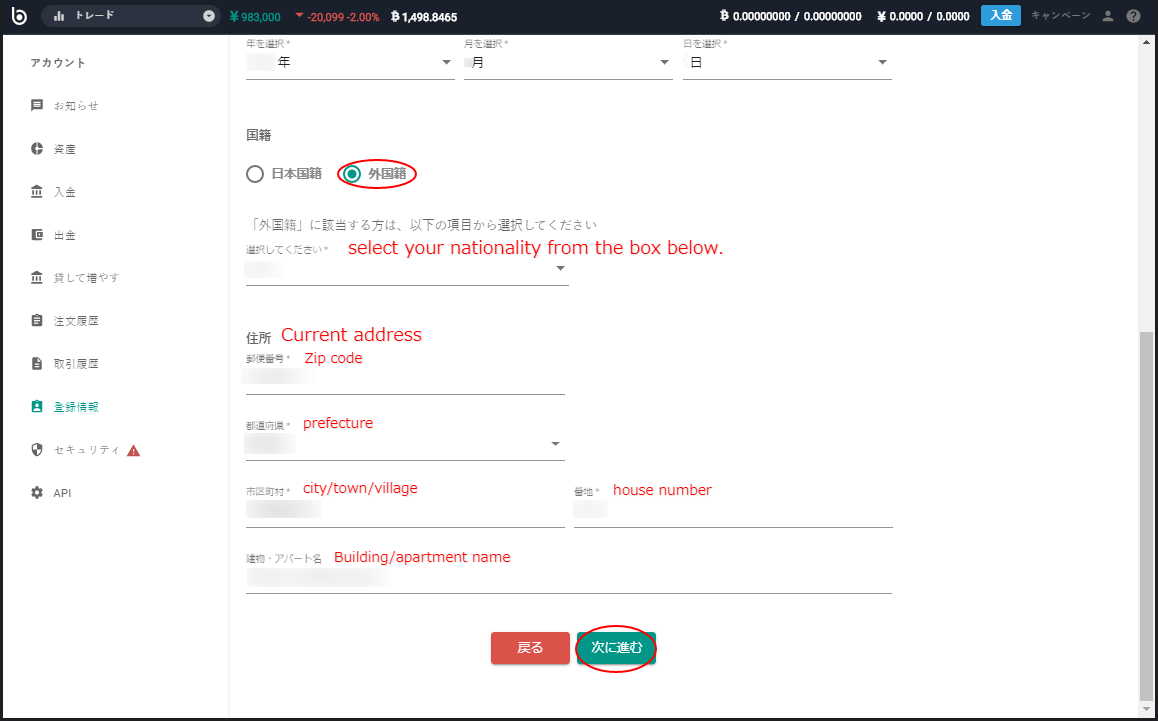Open the birth month 月 dropdown
1158x721 pixels.
(x=568, y=63)
